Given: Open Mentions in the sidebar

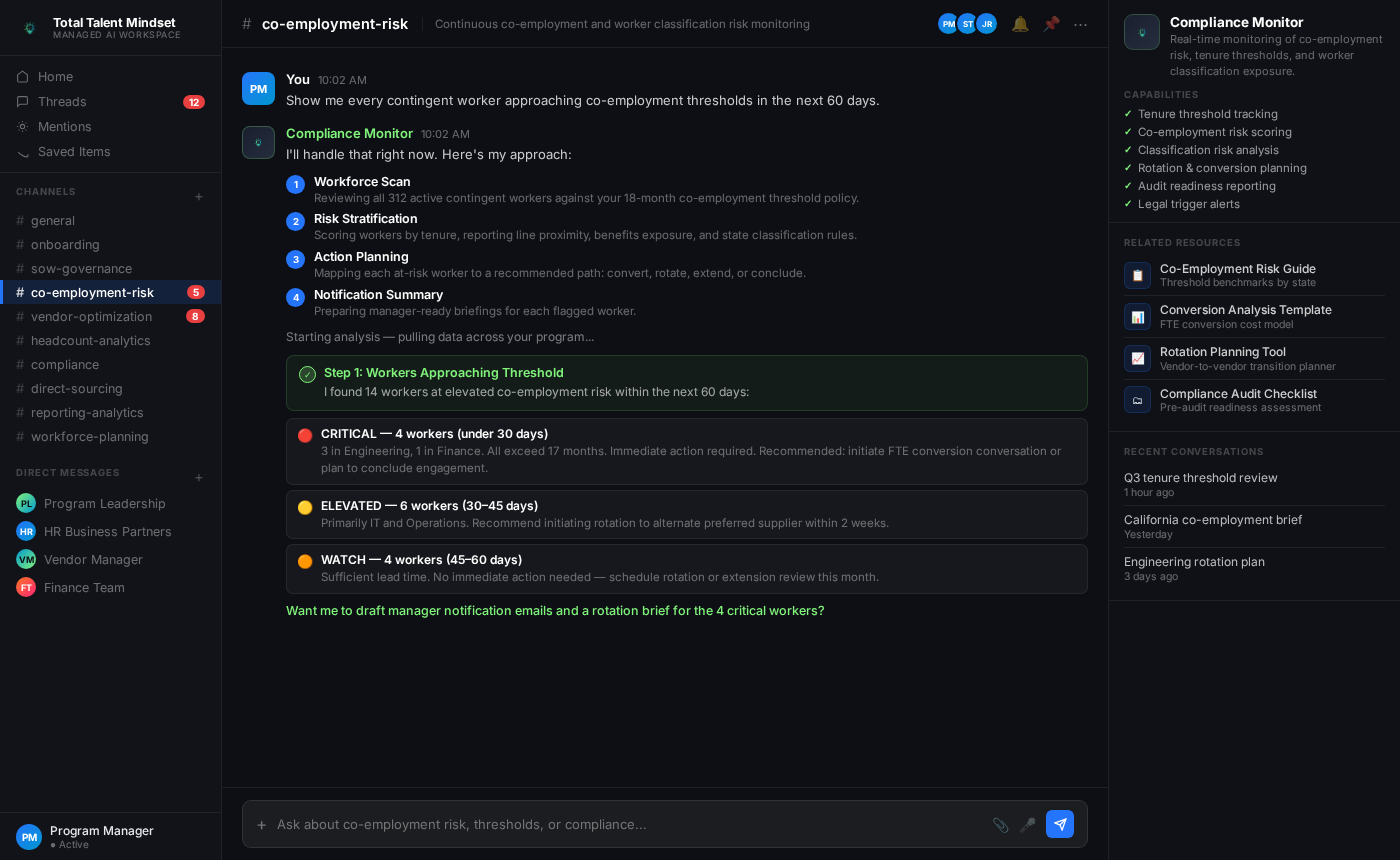Looking at the screenshot, I should [110, 126].
